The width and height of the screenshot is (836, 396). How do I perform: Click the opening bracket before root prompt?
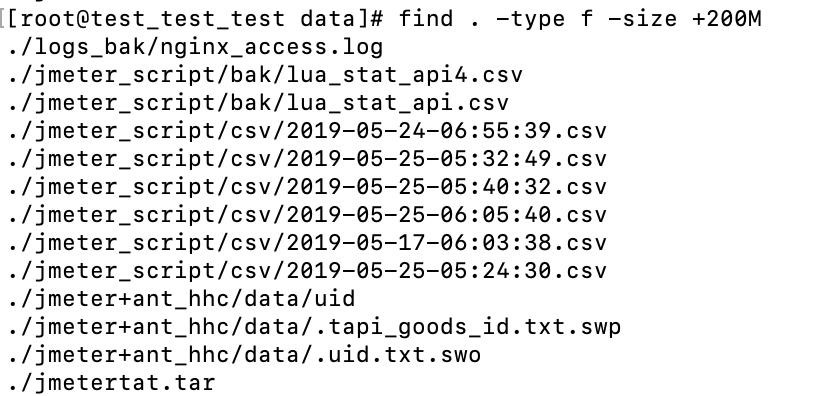pyautogui.click(x=12, y=19)
